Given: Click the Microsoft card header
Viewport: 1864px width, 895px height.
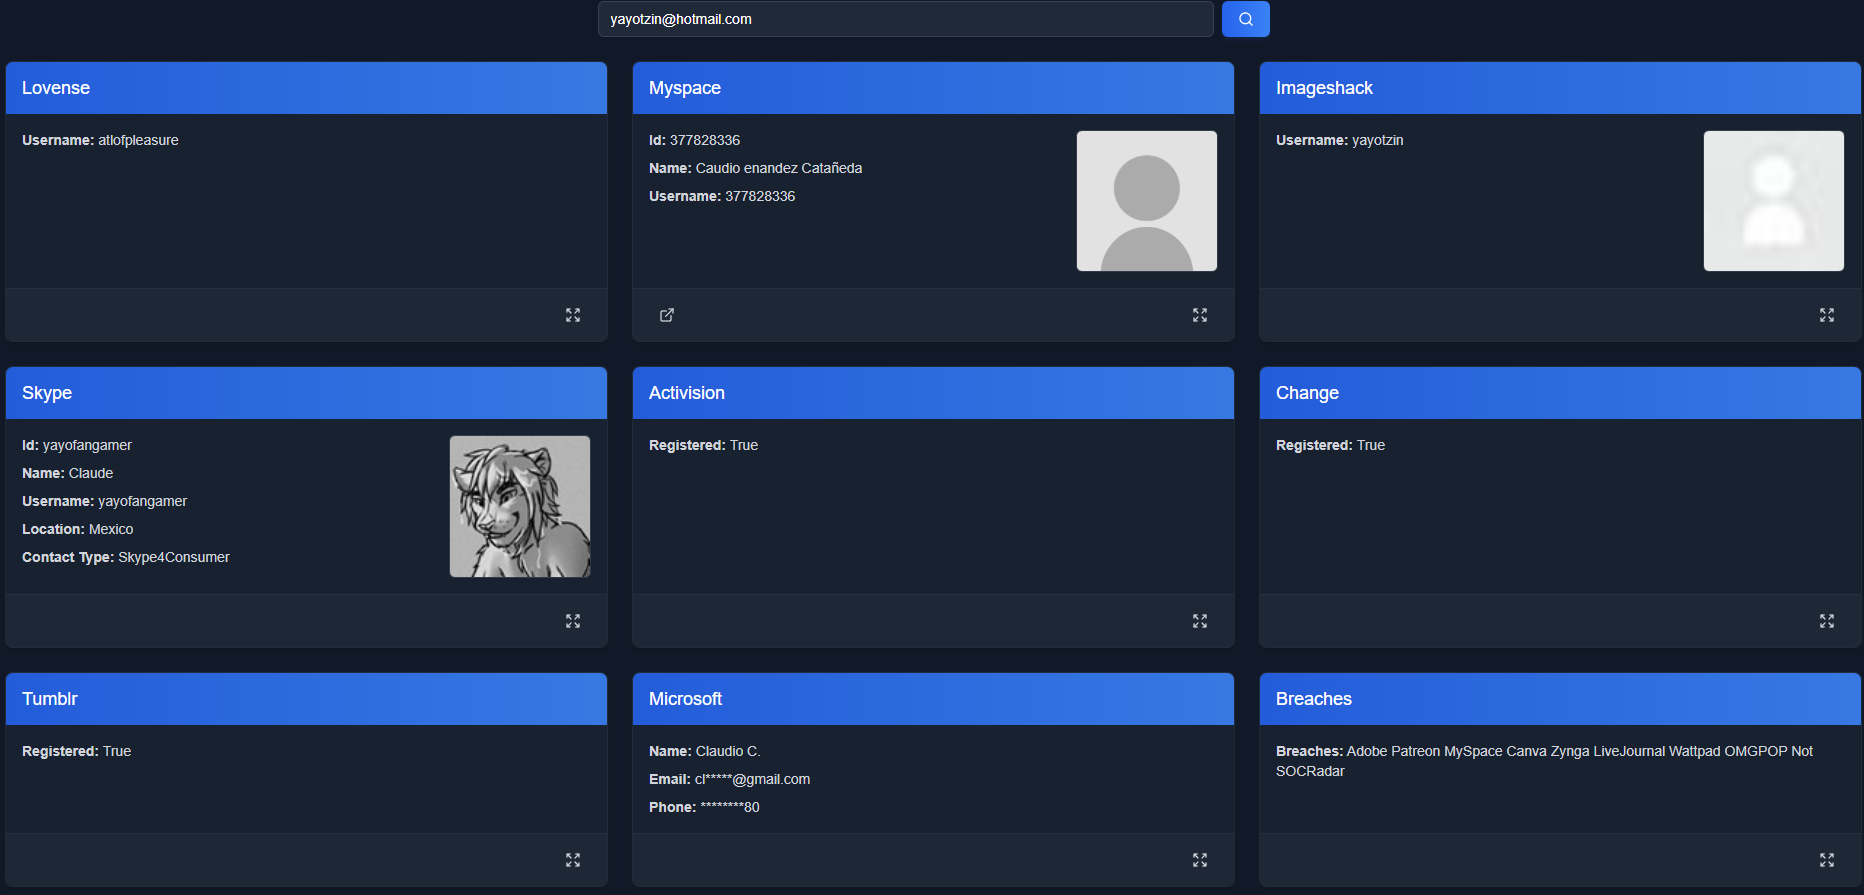Looking at the screenshot, I should click(x=933, y=699).
